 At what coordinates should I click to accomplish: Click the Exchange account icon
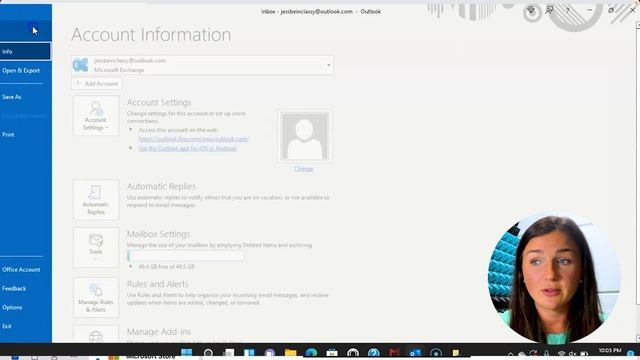tap(81, 65)
